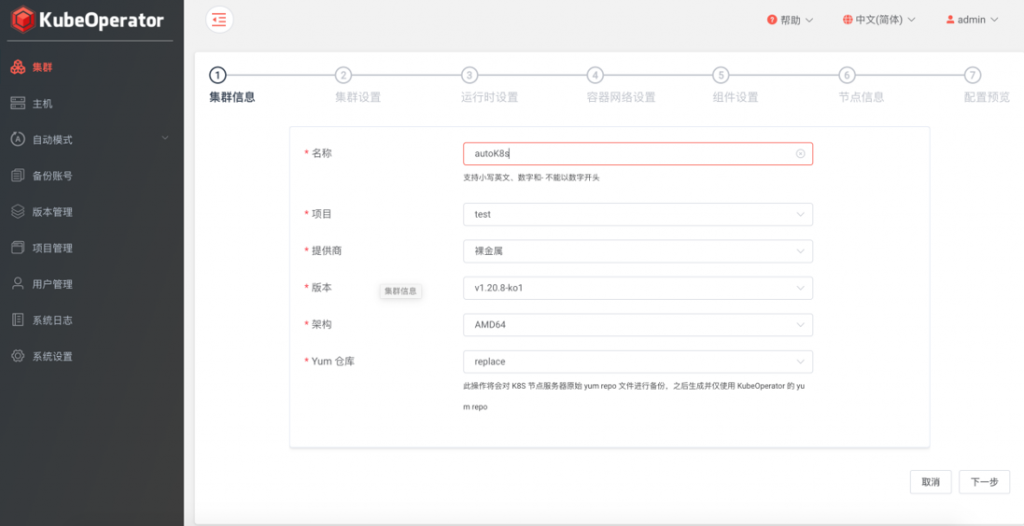
Task: Click the admin user avatar icon
Action: coord(950,20)
